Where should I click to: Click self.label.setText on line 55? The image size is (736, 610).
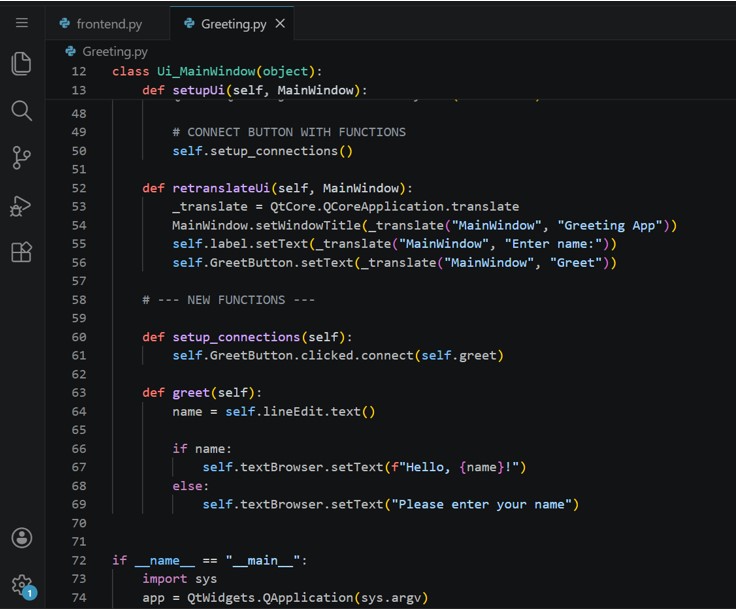[x=240, y=244]
